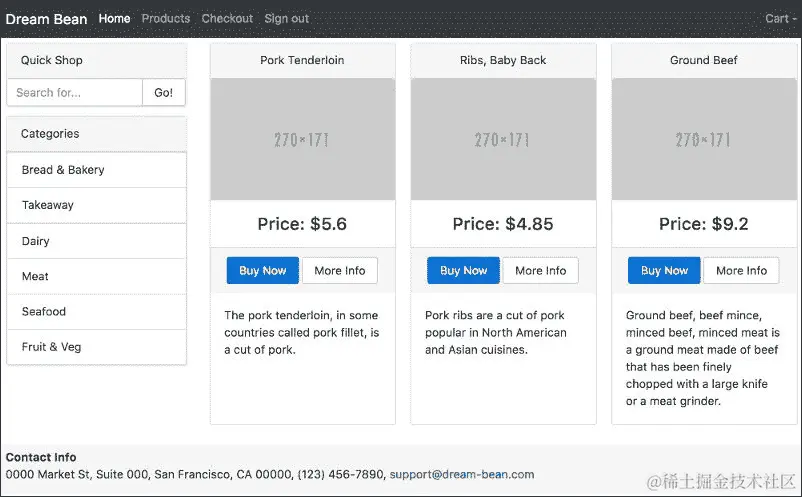Select the Takeaway category
Viewport: 802px width, 497px height.
[97, 205]
